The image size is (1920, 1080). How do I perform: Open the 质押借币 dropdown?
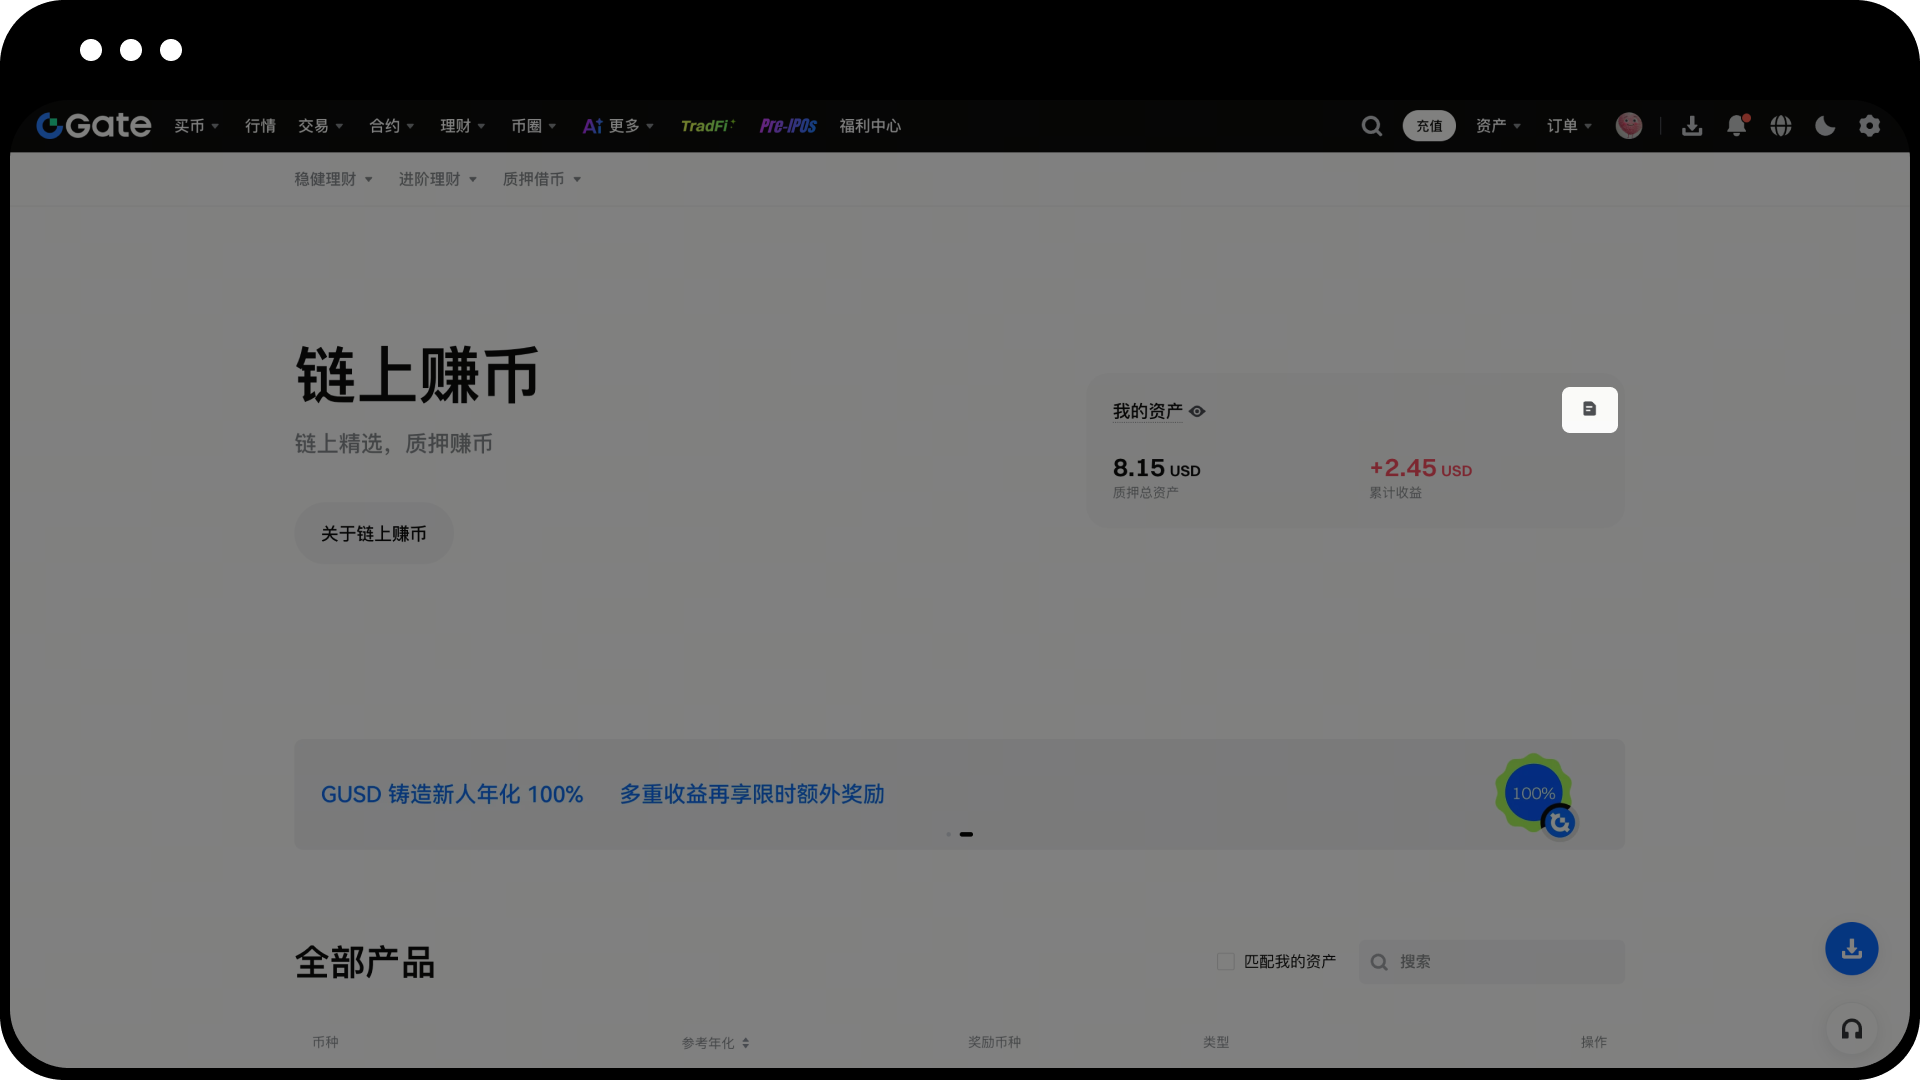click(541, 179)
